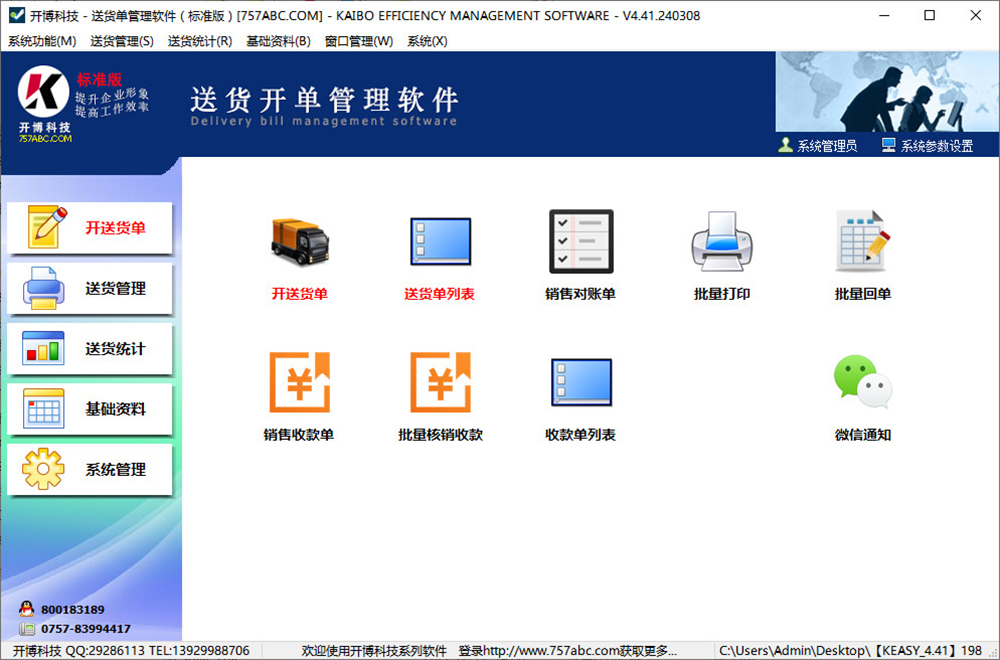Open the 系统(X) menu
The image size is (1000, 660).
tap(427, 41)
